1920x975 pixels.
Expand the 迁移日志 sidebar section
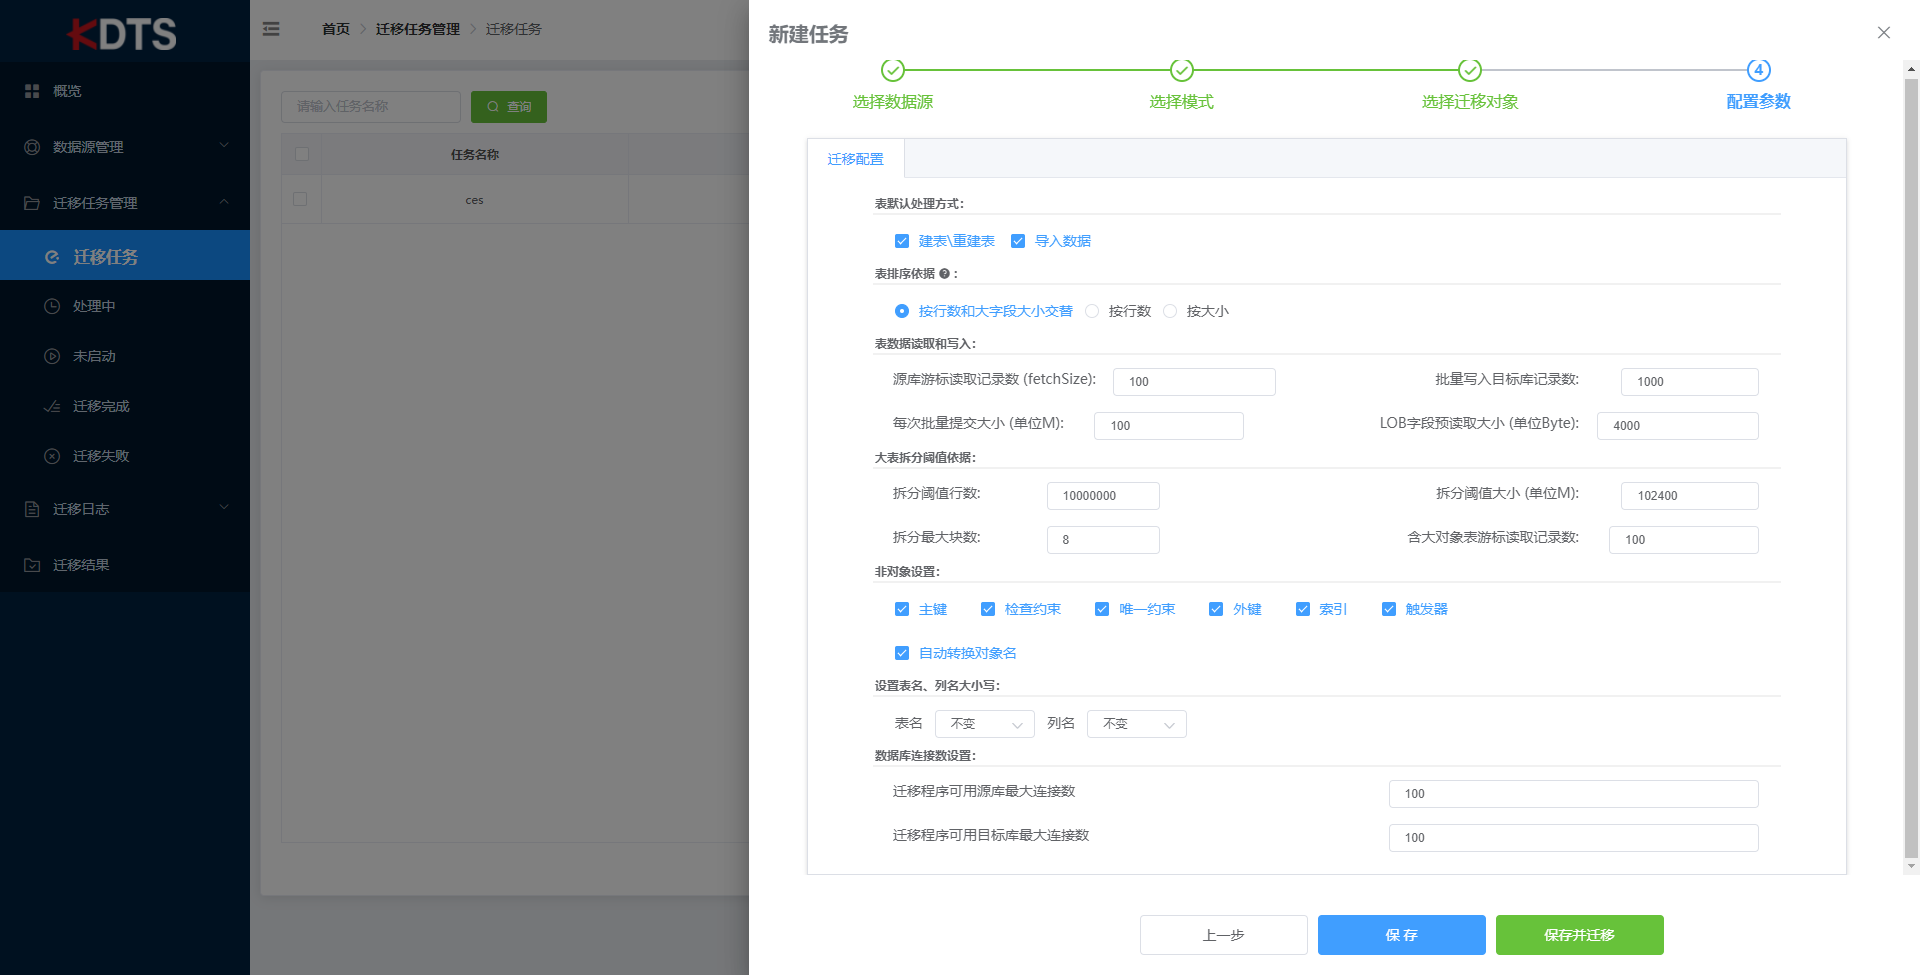click(82, 508)
